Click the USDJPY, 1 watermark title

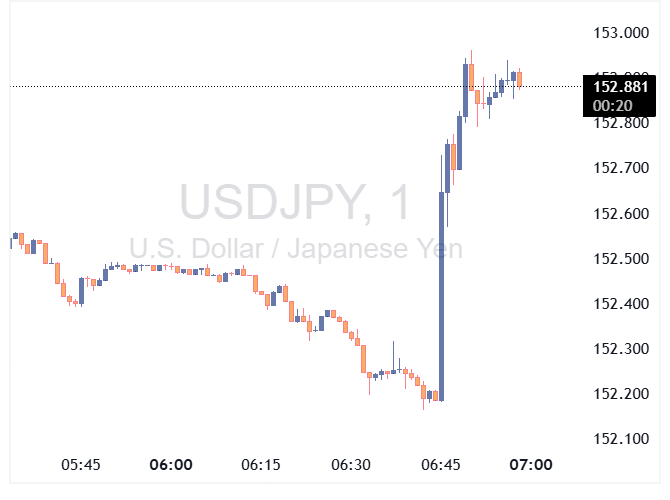(x=295, y=204)
